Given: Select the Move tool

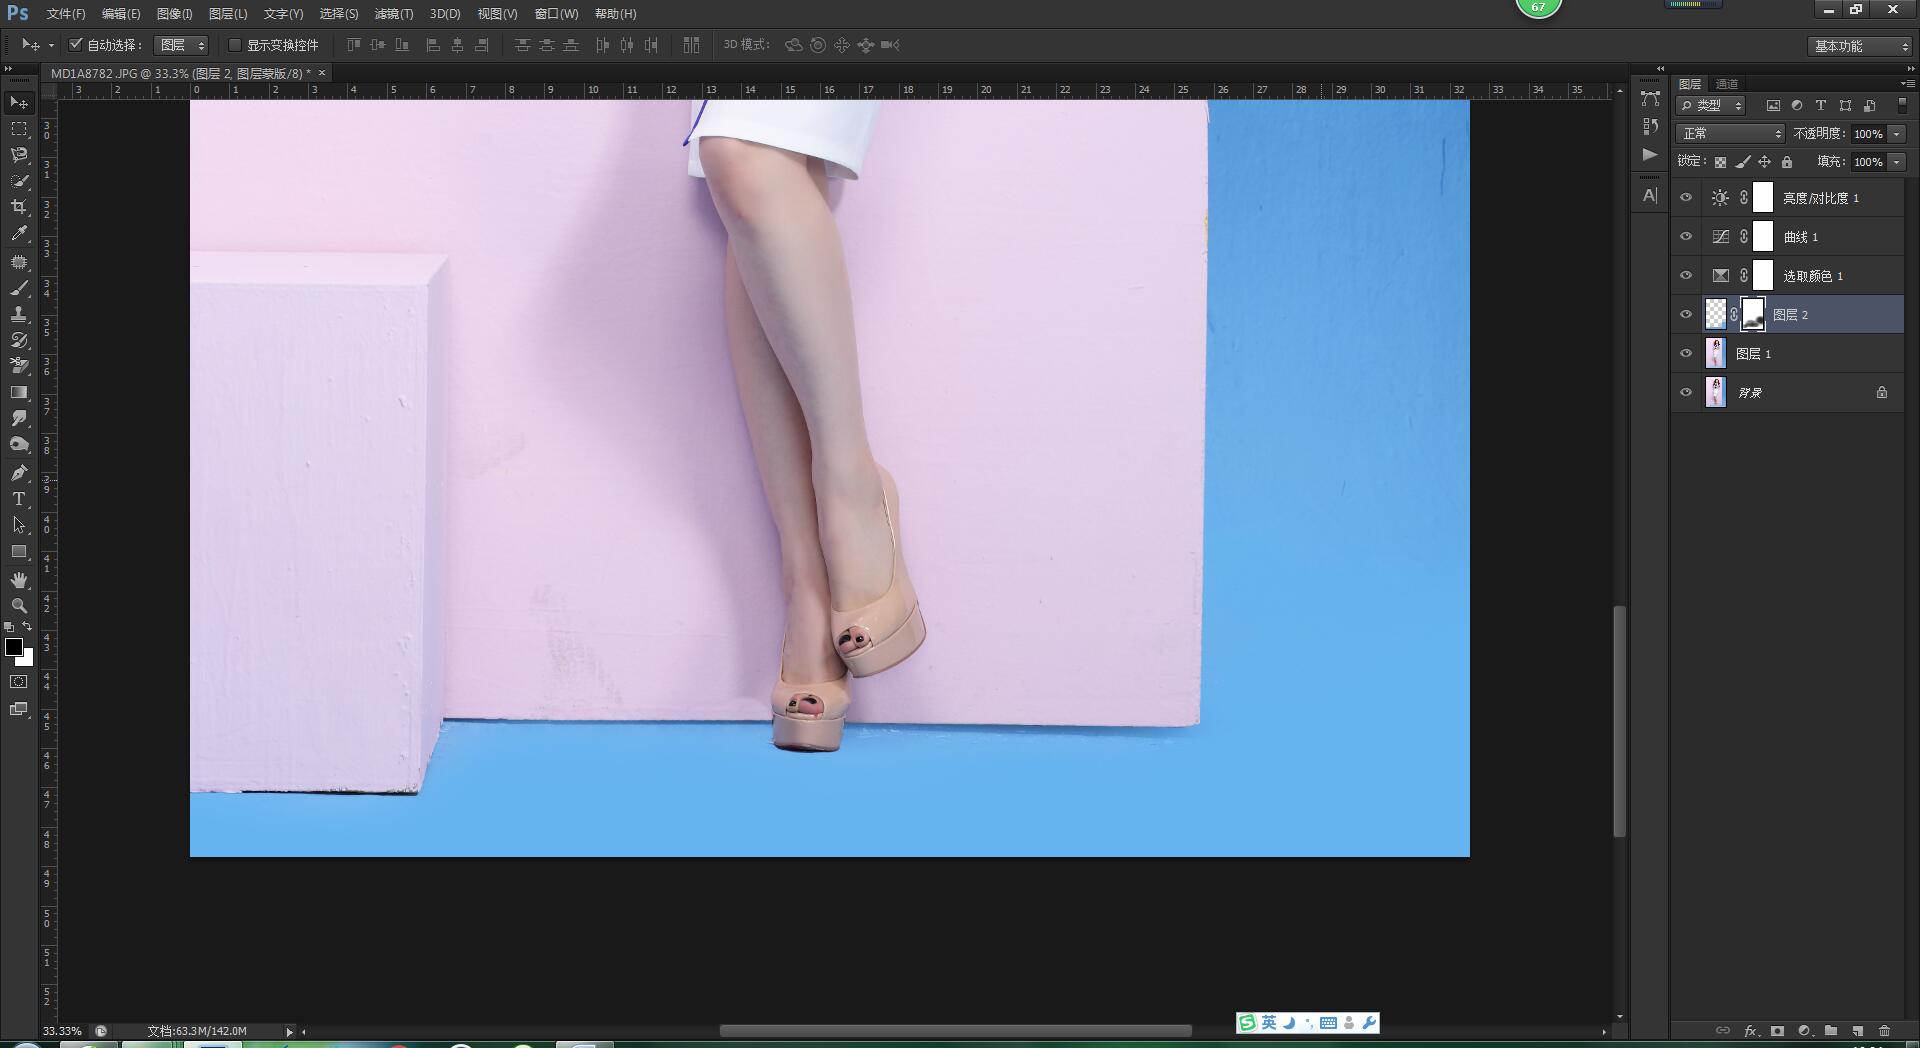Looking at the screenshot, I should click(x=19, y=103).
